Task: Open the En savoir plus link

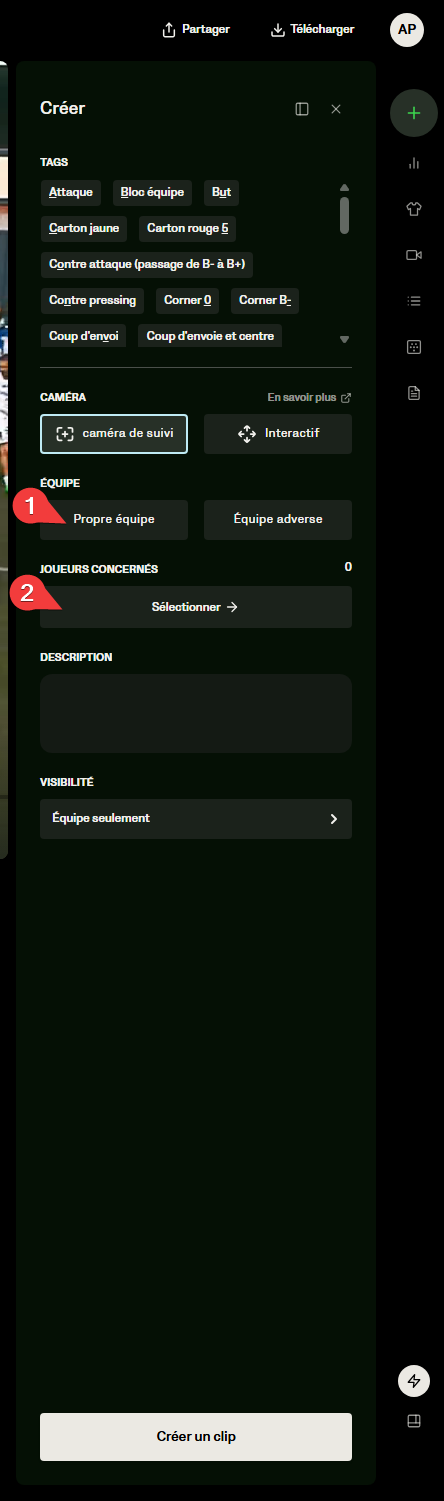Action: [x=309, y=397]
